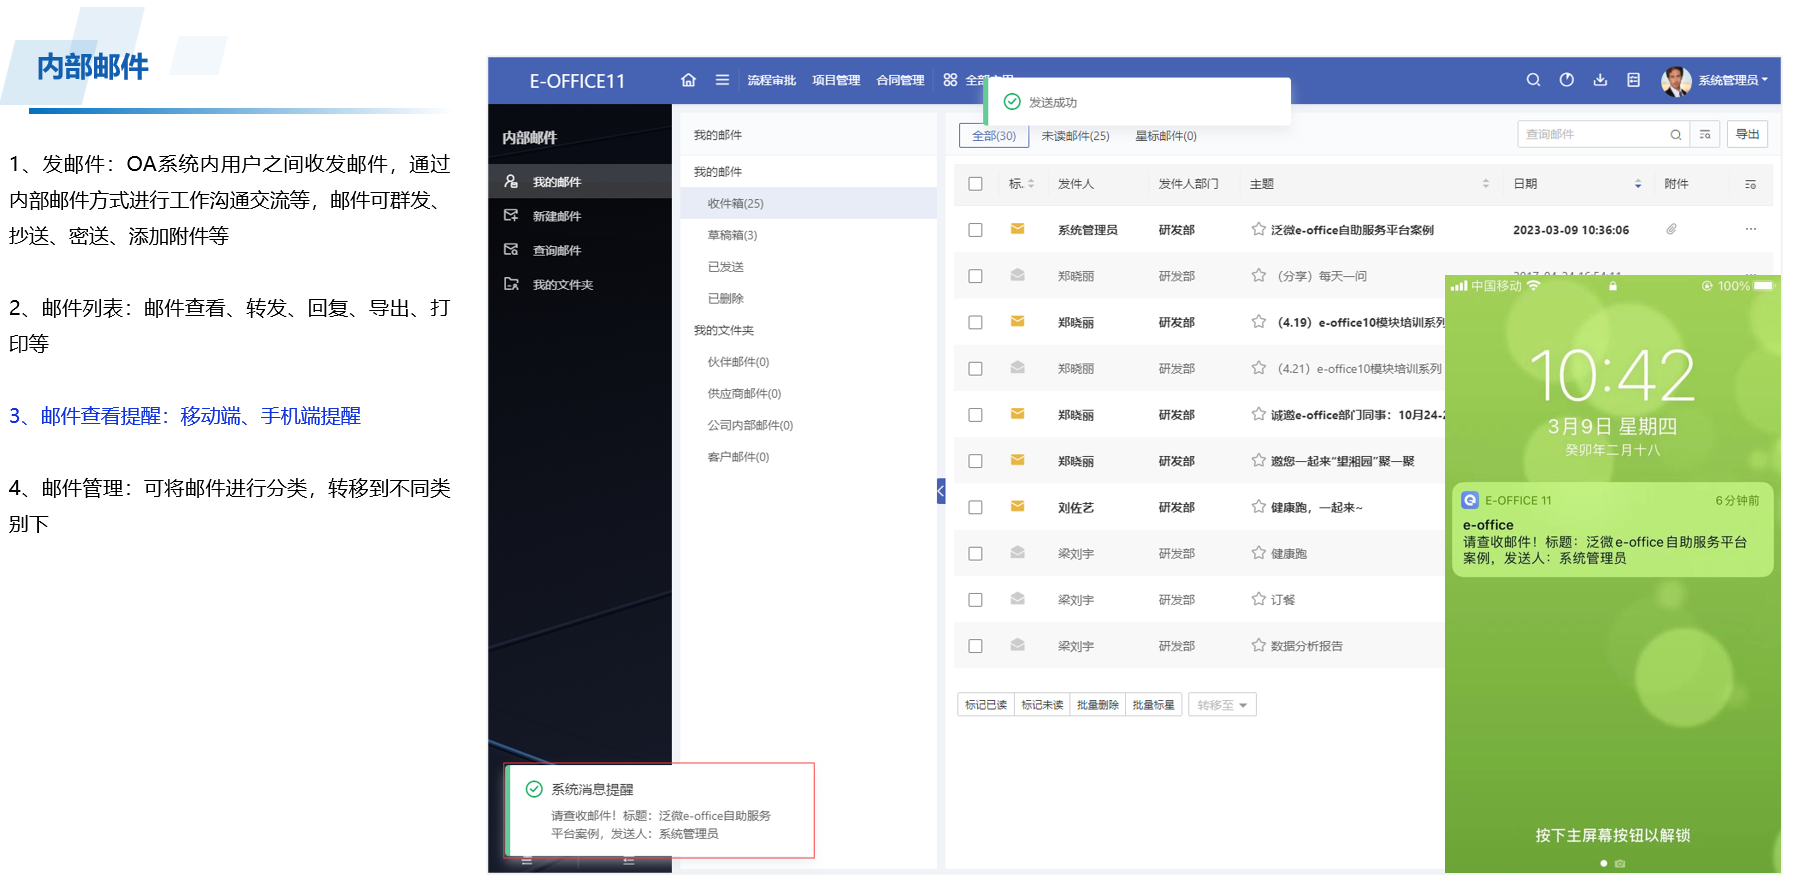Image resolution: width=1809 pixels, height=885 pixels.
Task: Open the E-OFFICE 11 phone notification
Action: (x=1612, y=530)
